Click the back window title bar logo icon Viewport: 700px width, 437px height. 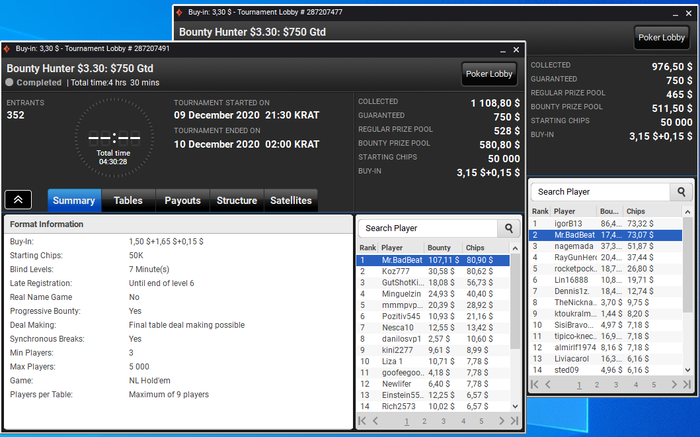179,12
